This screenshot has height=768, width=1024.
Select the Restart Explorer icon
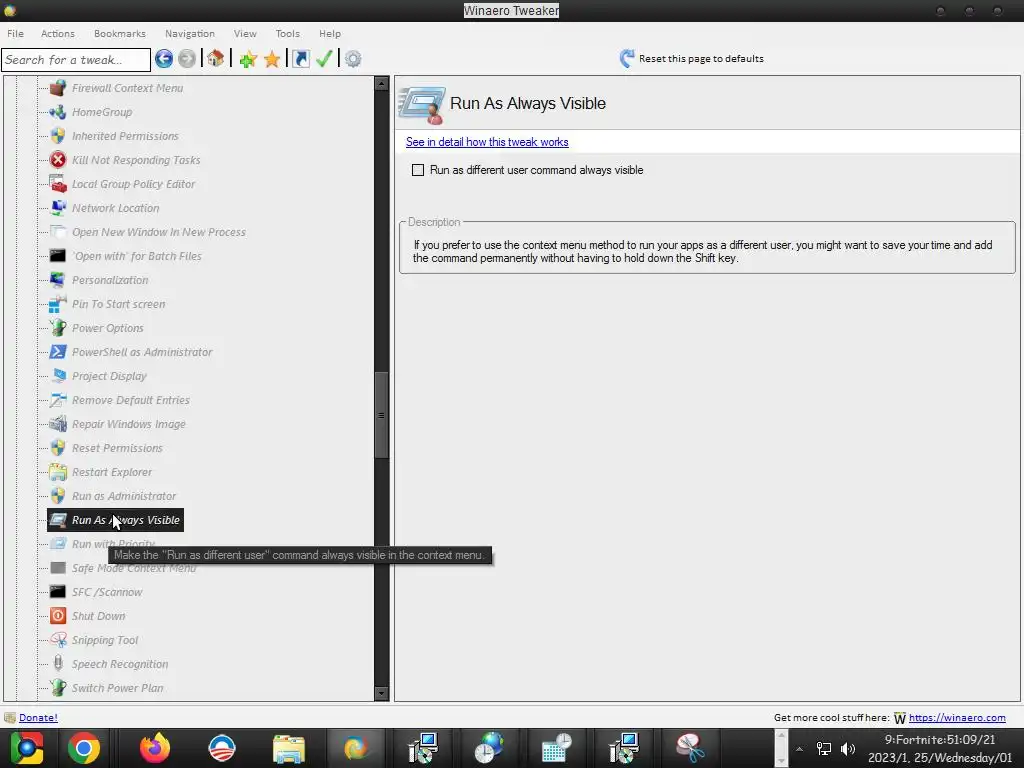(58, 472)
